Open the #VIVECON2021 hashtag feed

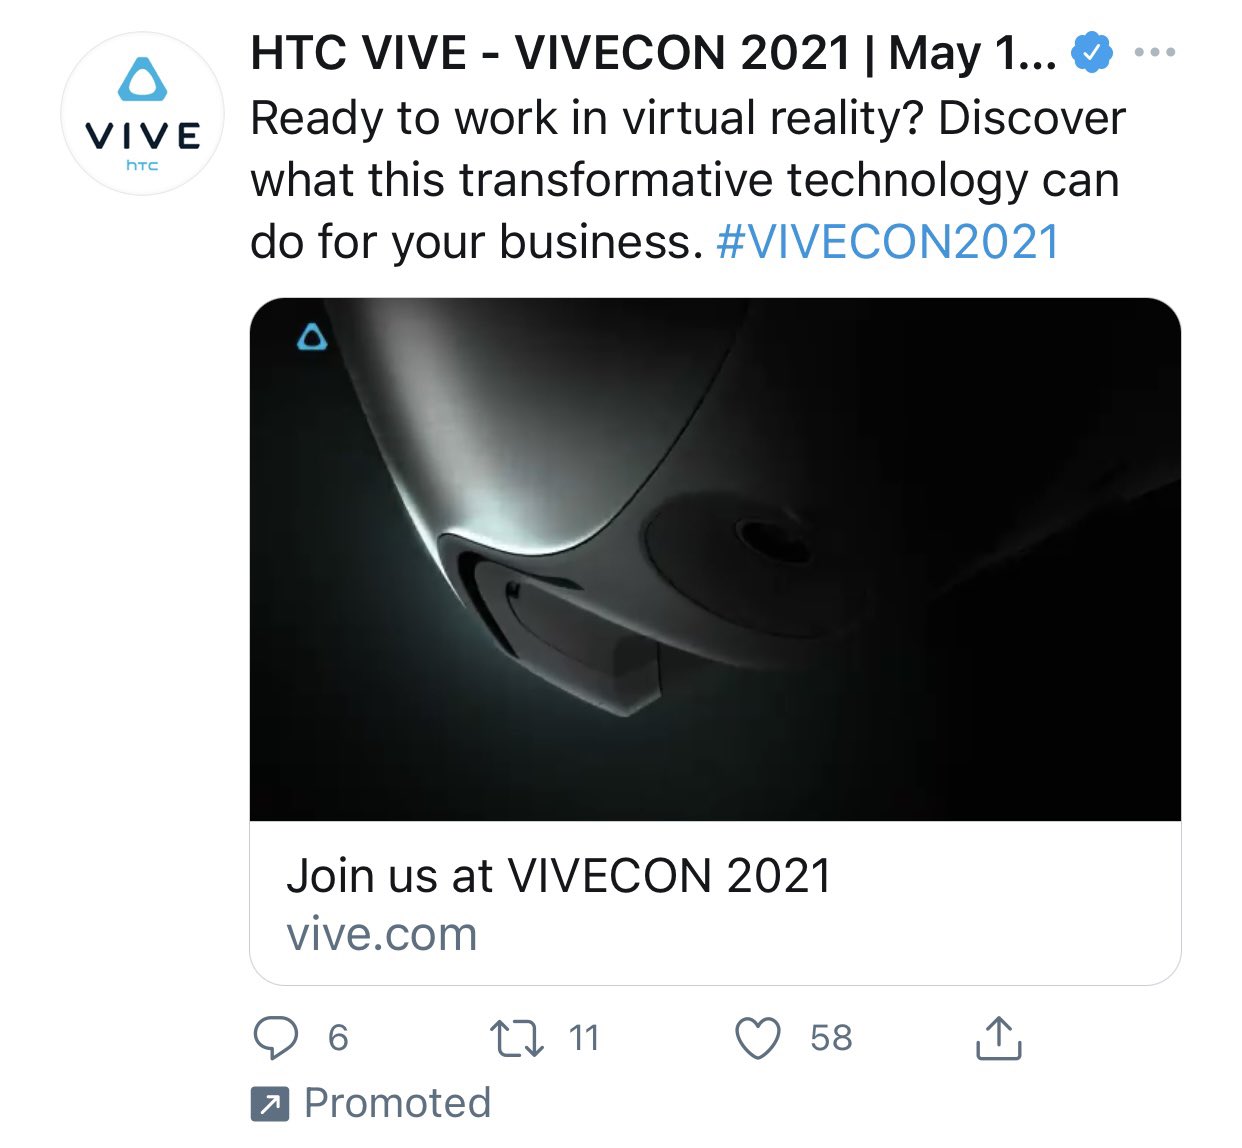[x=888, y=241]
